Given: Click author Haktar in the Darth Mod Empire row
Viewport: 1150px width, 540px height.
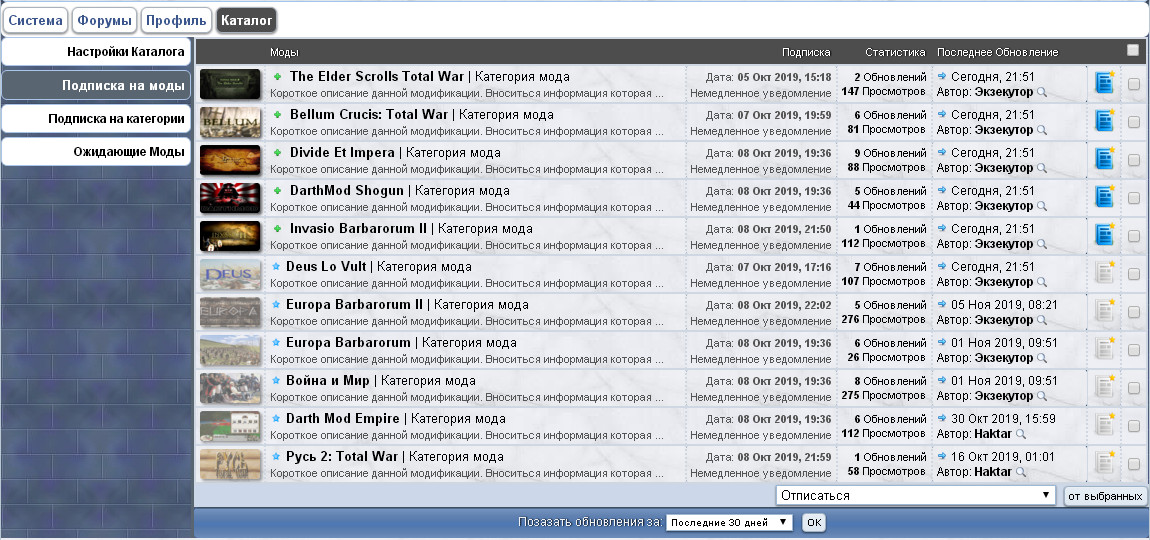Looking at the screenshot, I should 993,434.
